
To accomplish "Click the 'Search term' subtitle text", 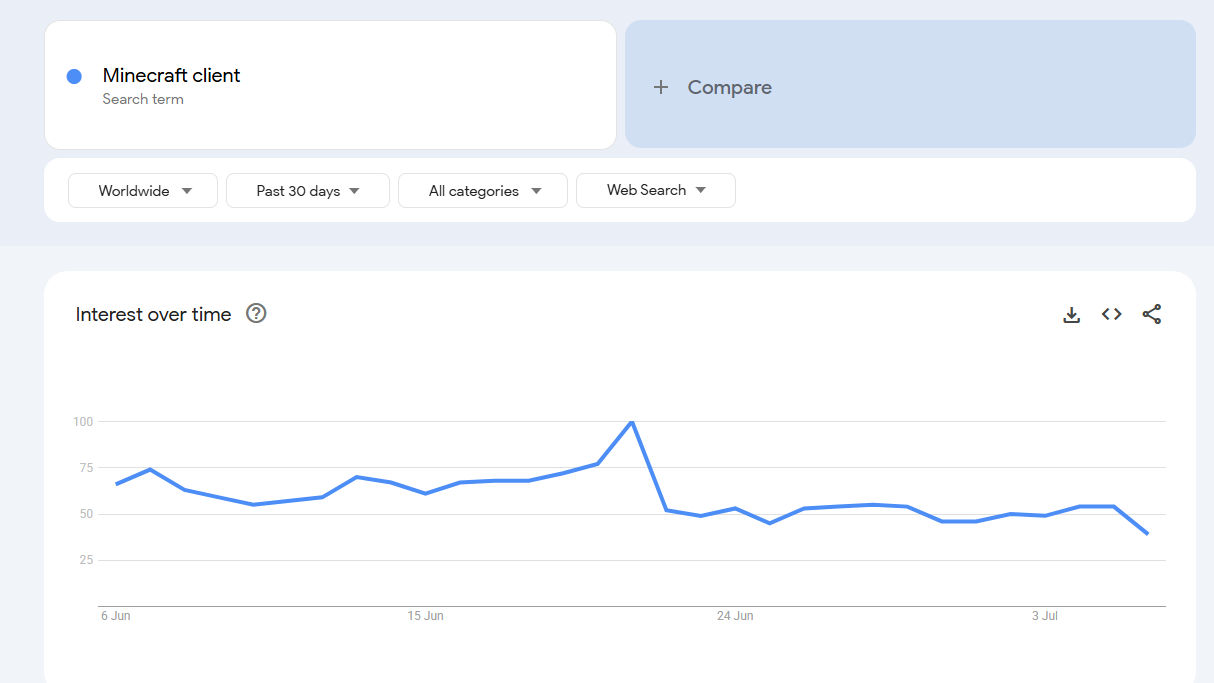I will [143, 99].
